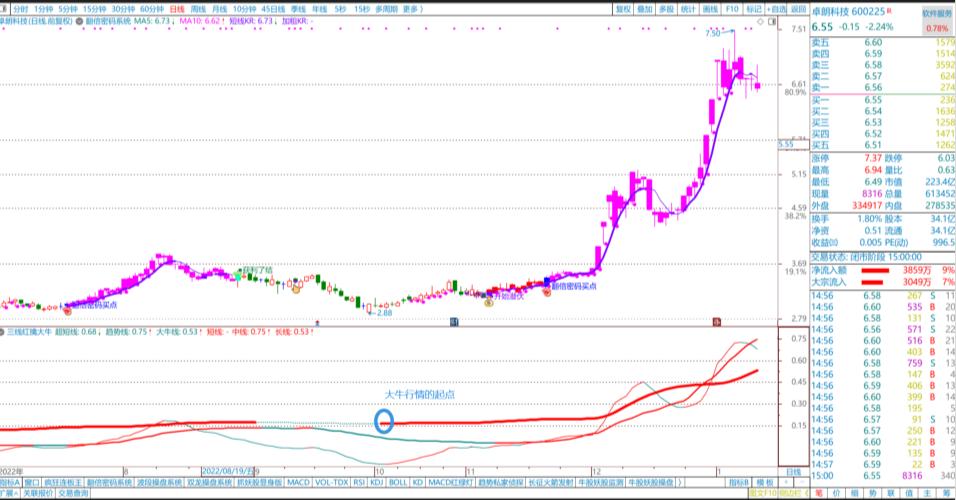Expand the 扩展 panel toggle
956x500 pixels.
coord(9,493)
